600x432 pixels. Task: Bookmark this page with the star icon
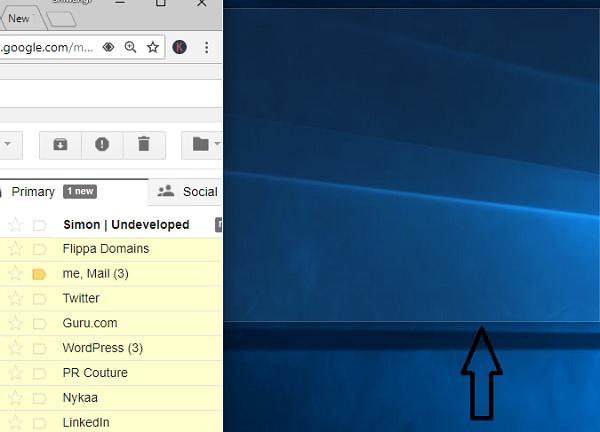[153, 47]
